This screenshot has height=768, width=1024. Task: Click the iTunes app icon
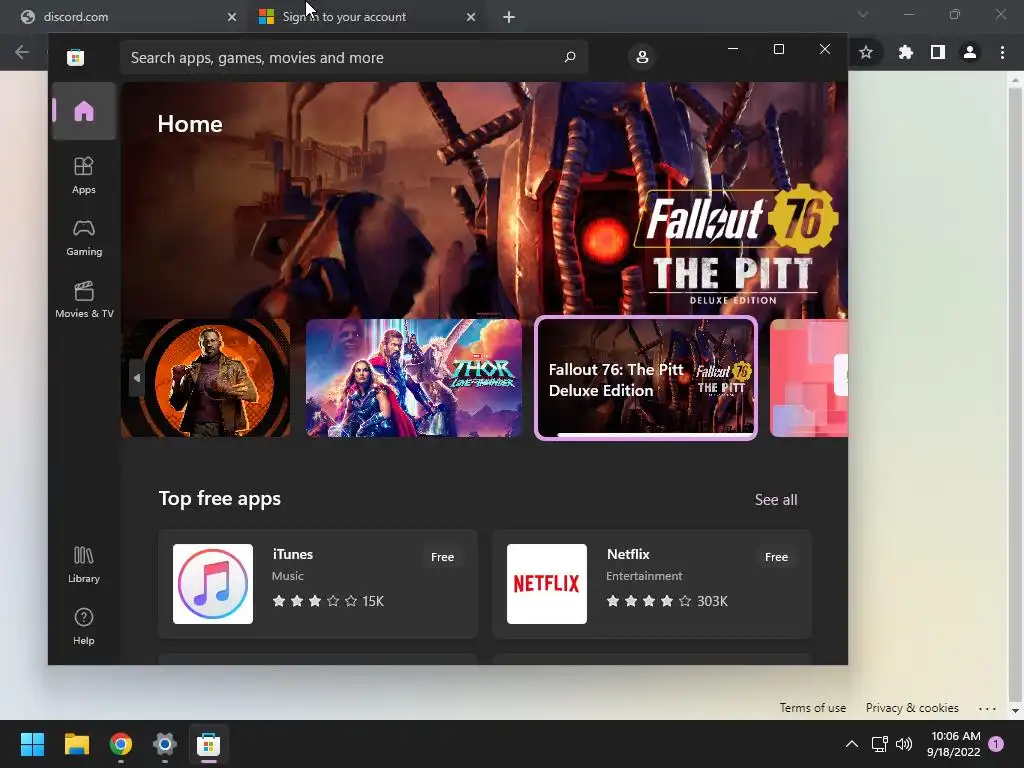click(213, 584)
